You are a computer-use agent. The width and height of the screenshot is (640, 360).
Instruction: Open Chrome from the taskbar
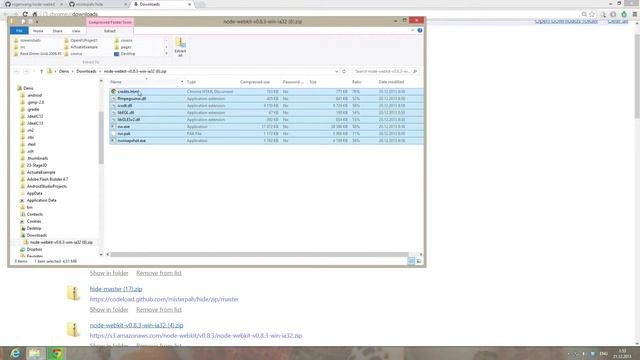tap(56, 353)
